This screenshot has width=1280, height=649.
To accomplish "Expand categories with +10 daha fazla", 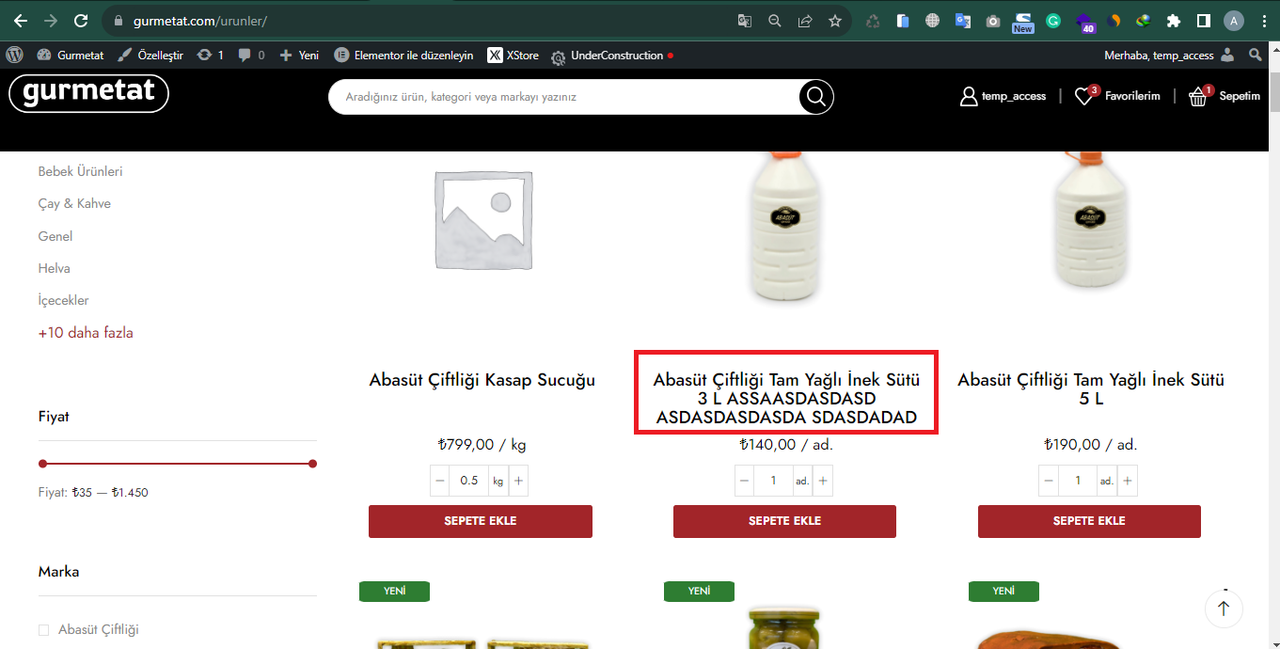I will (x=85, y=332).
